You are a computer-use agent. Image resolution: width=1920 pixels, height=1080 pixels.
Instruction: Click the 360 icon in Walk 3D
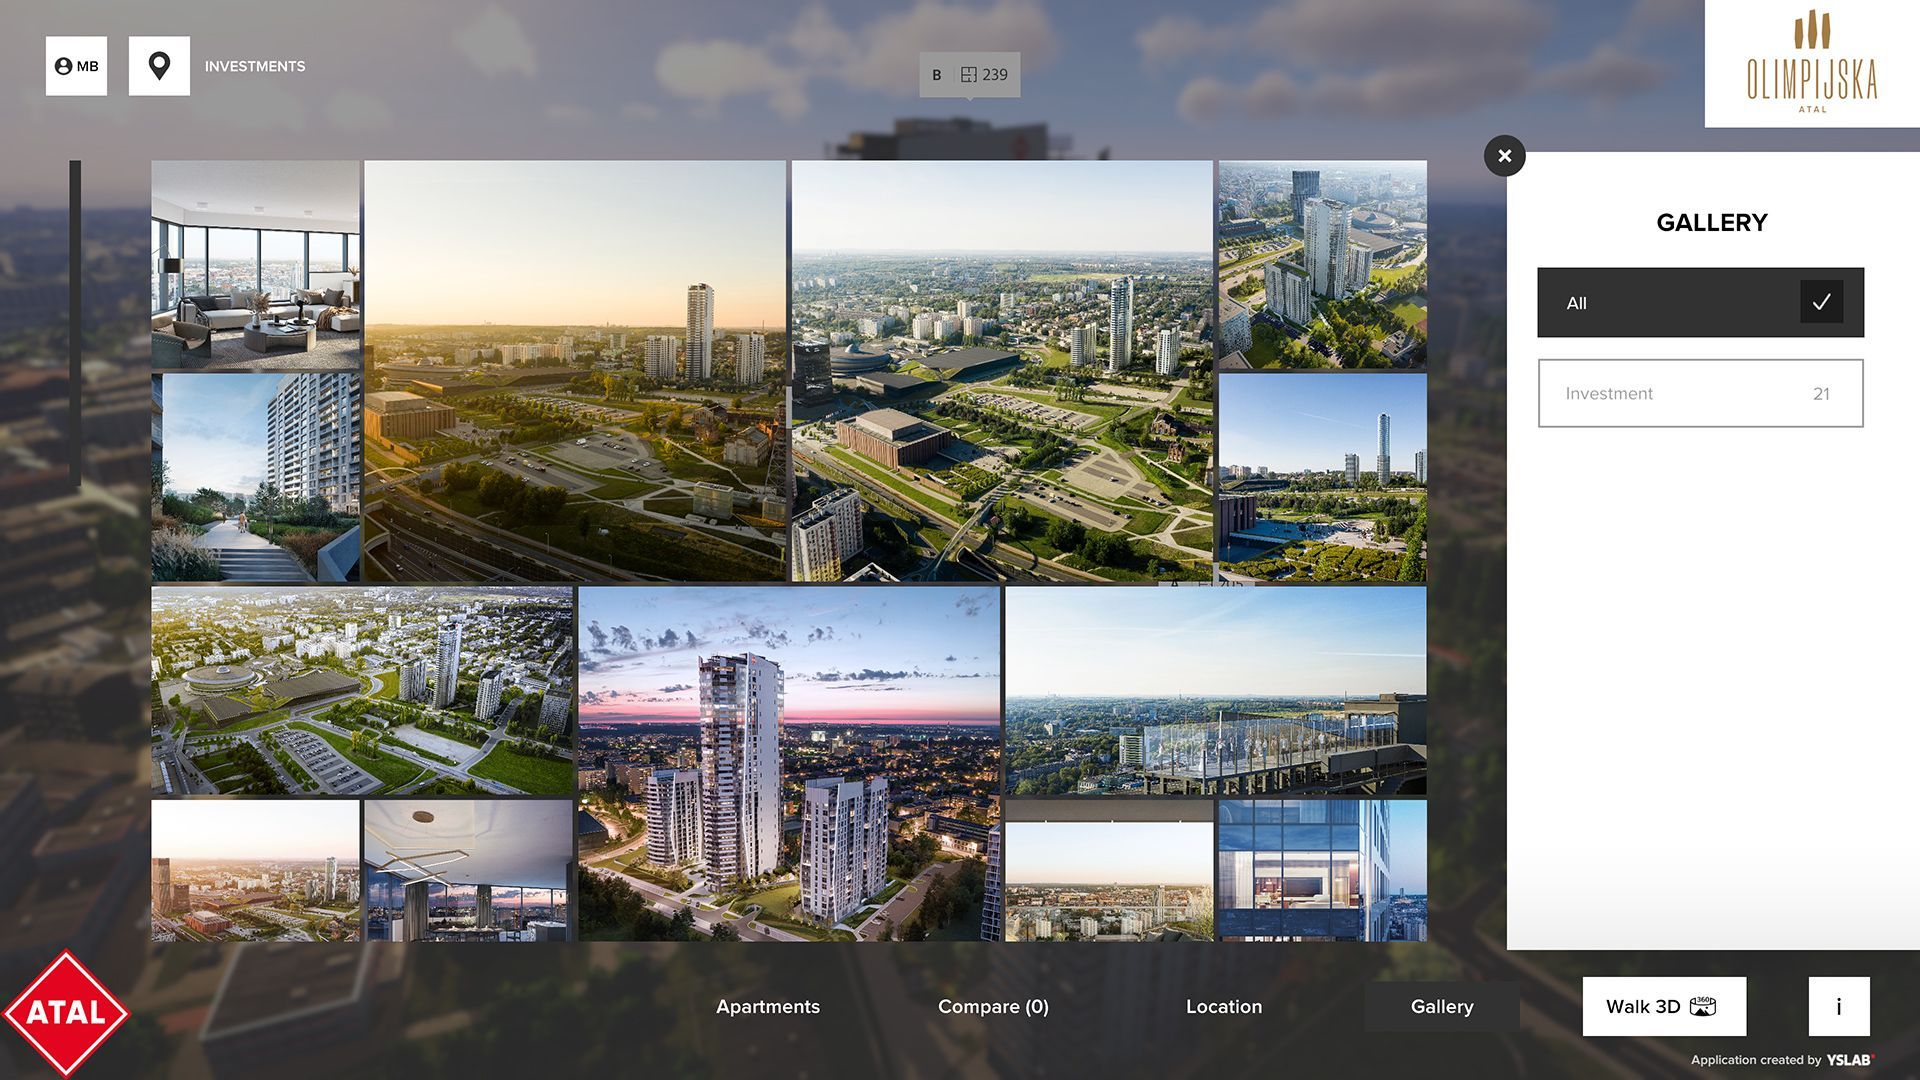click(x=1702, y=1006)
